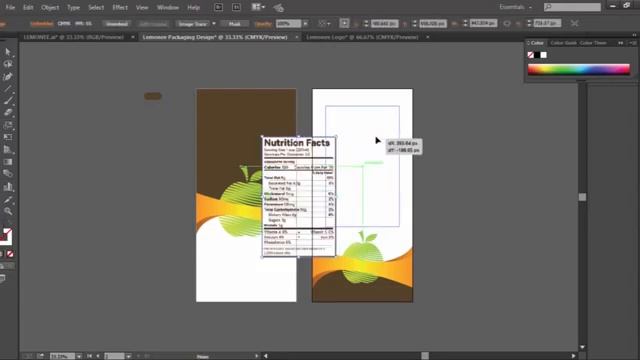Open the Type menu
The image size is (640, 360).
tap(73, 7)
